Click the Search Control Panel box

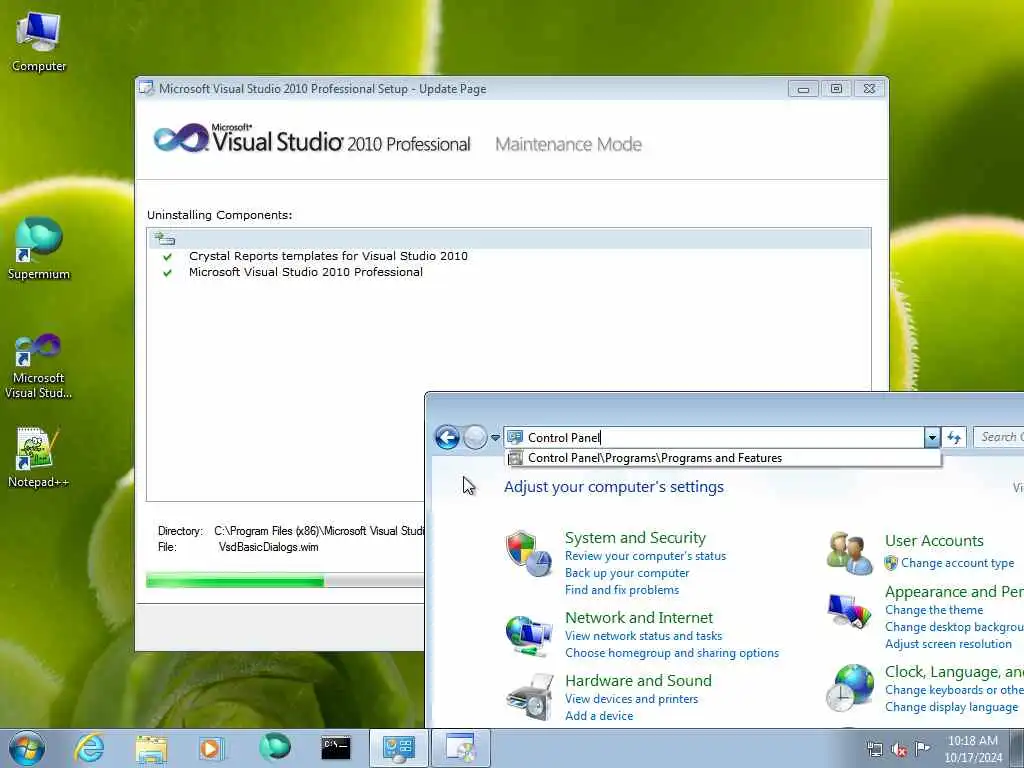[999, 437]
